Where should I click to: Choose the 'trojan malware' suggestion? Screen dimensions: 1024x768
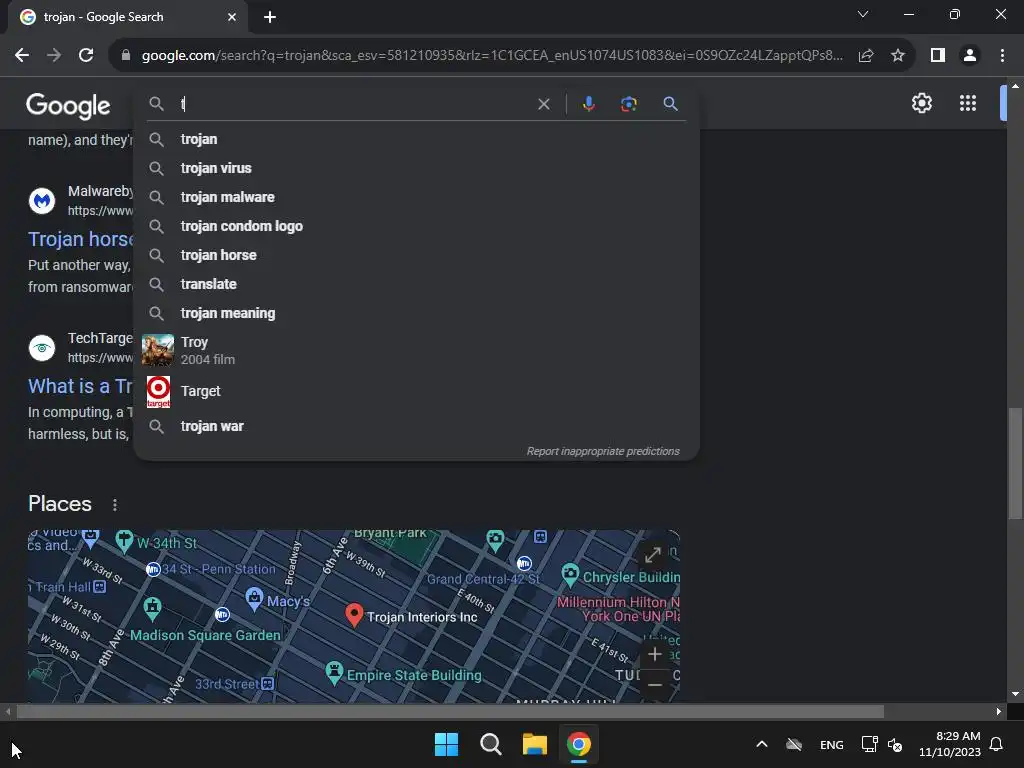coord(416,197)
